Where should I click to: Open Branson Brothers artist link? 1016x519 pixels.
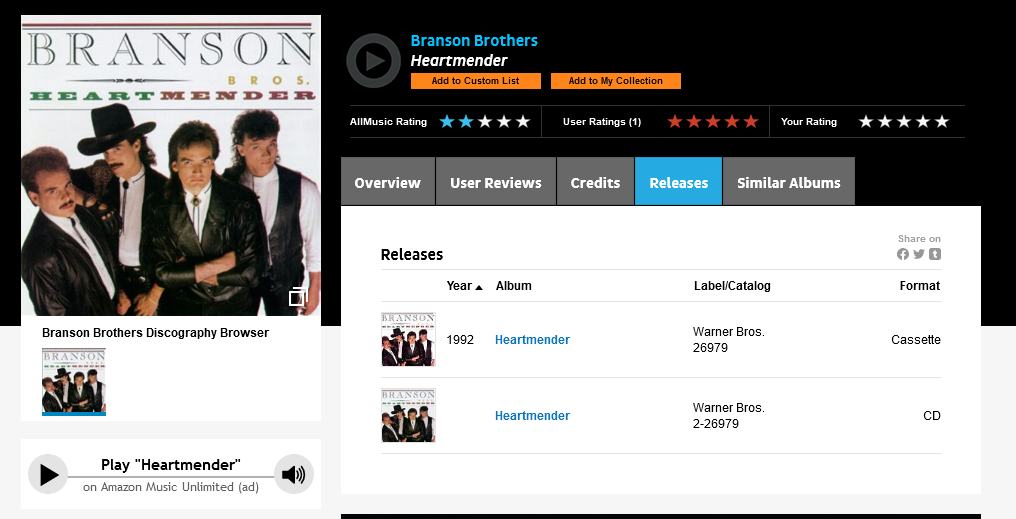point(474,41)
